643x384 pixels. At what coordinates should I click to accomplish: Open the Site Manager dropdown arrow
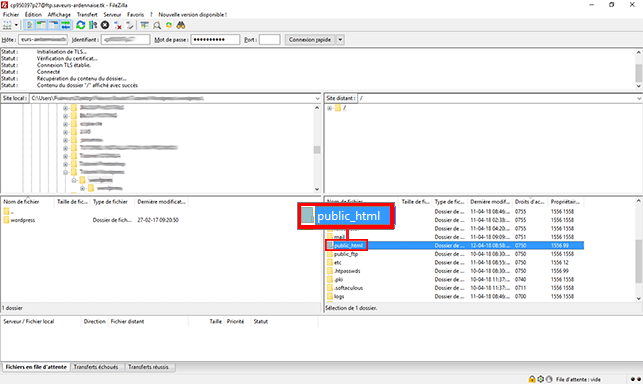pyautogui.click(x=16, y=25)
